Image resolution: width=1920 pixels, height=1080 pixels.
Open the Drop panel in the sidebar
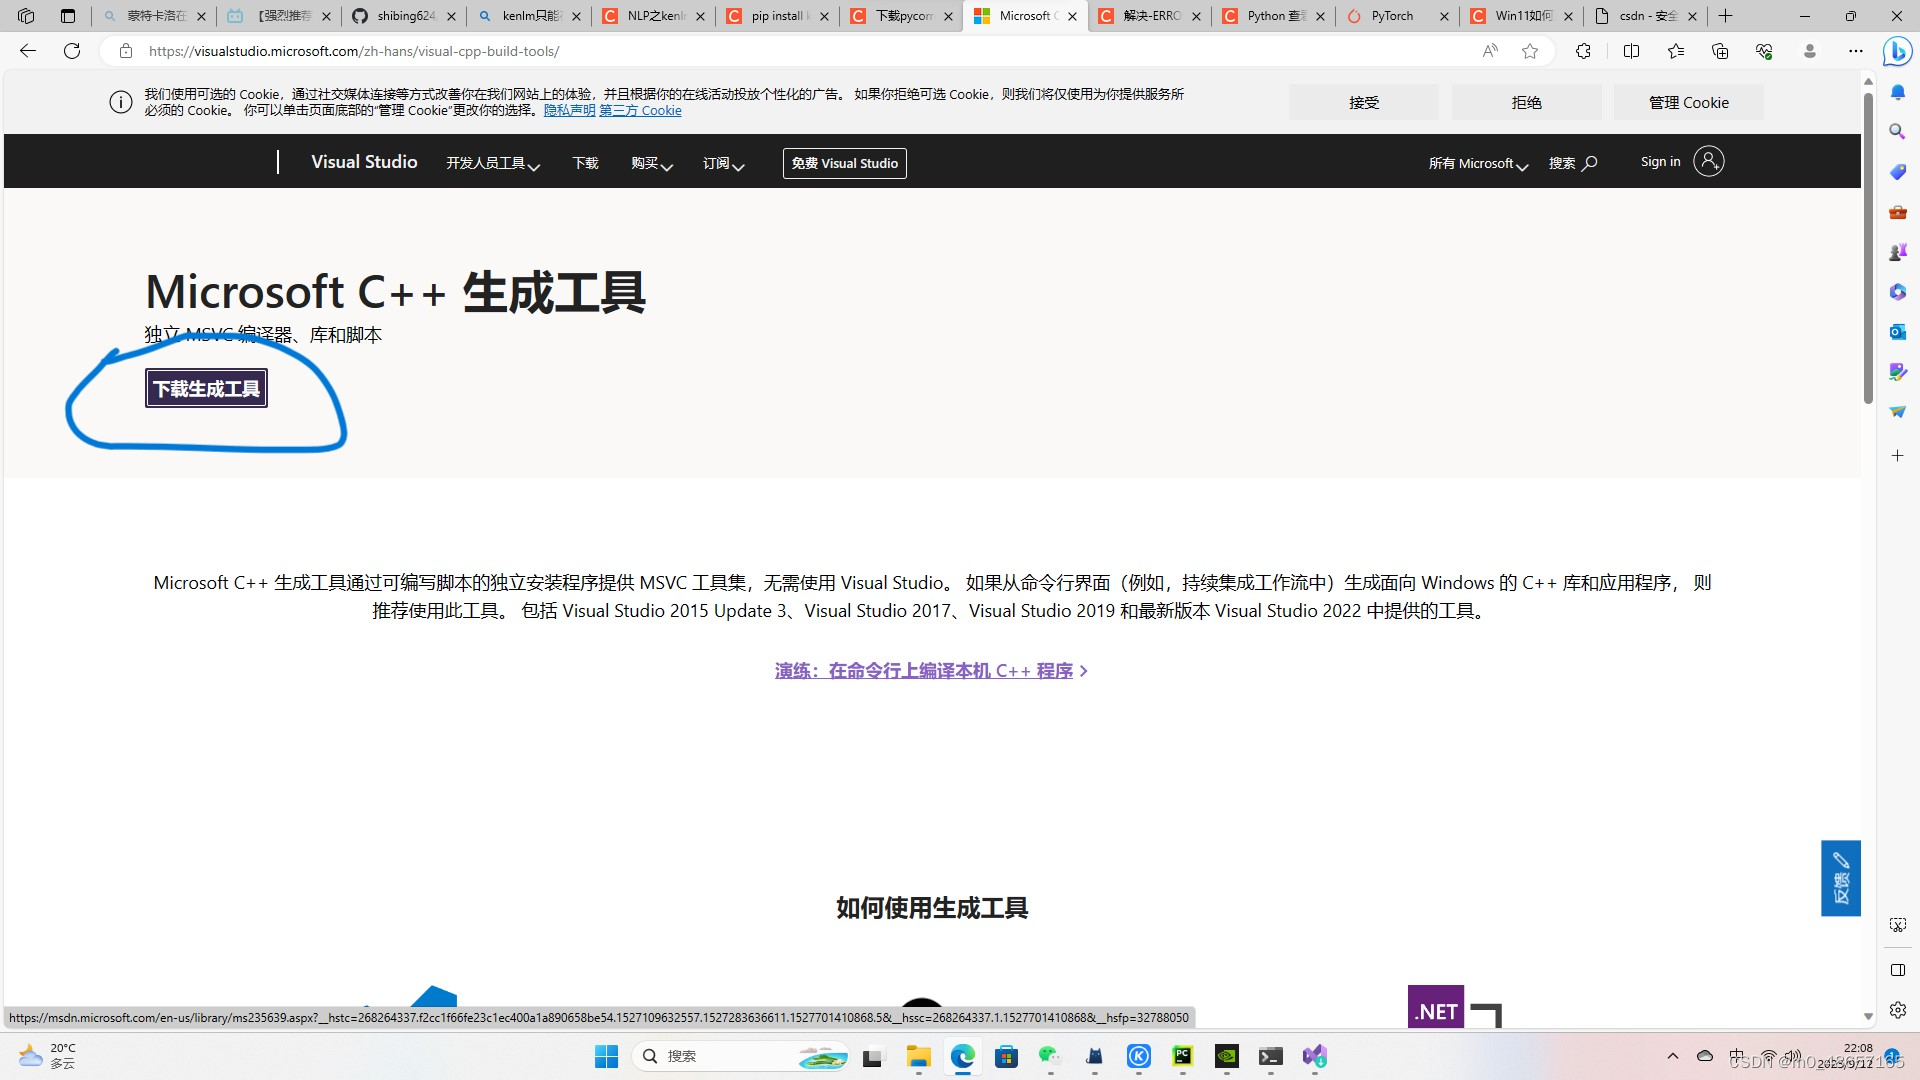(1897, 411)
